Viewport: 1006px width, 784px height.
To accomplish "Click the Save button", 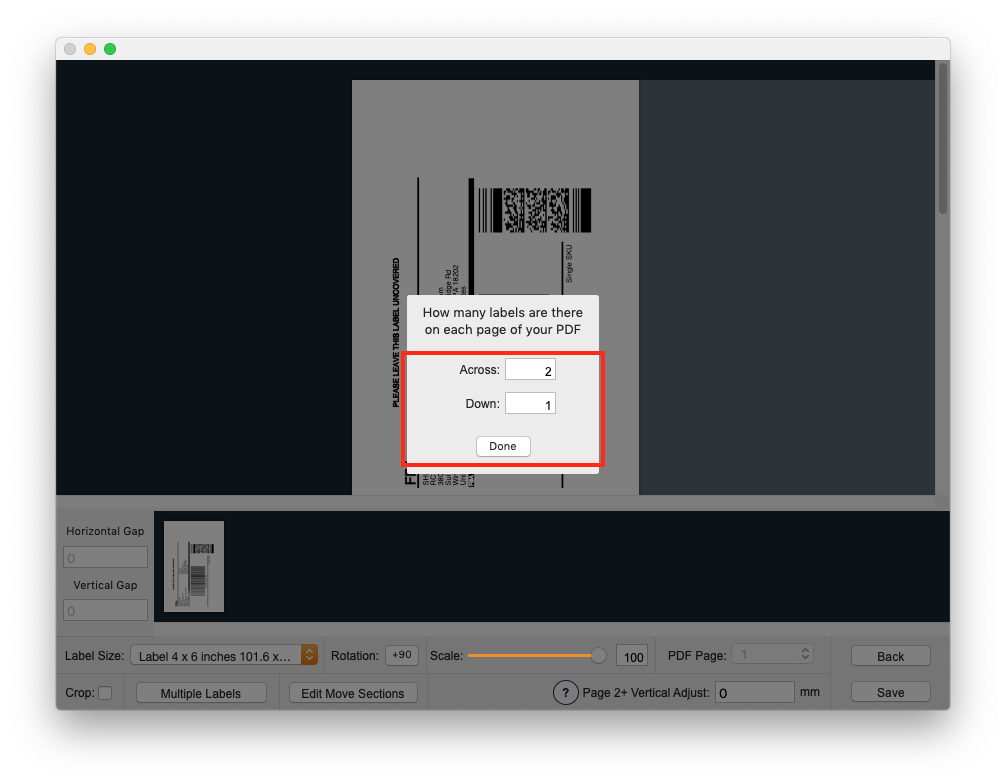I will (891, 692).
